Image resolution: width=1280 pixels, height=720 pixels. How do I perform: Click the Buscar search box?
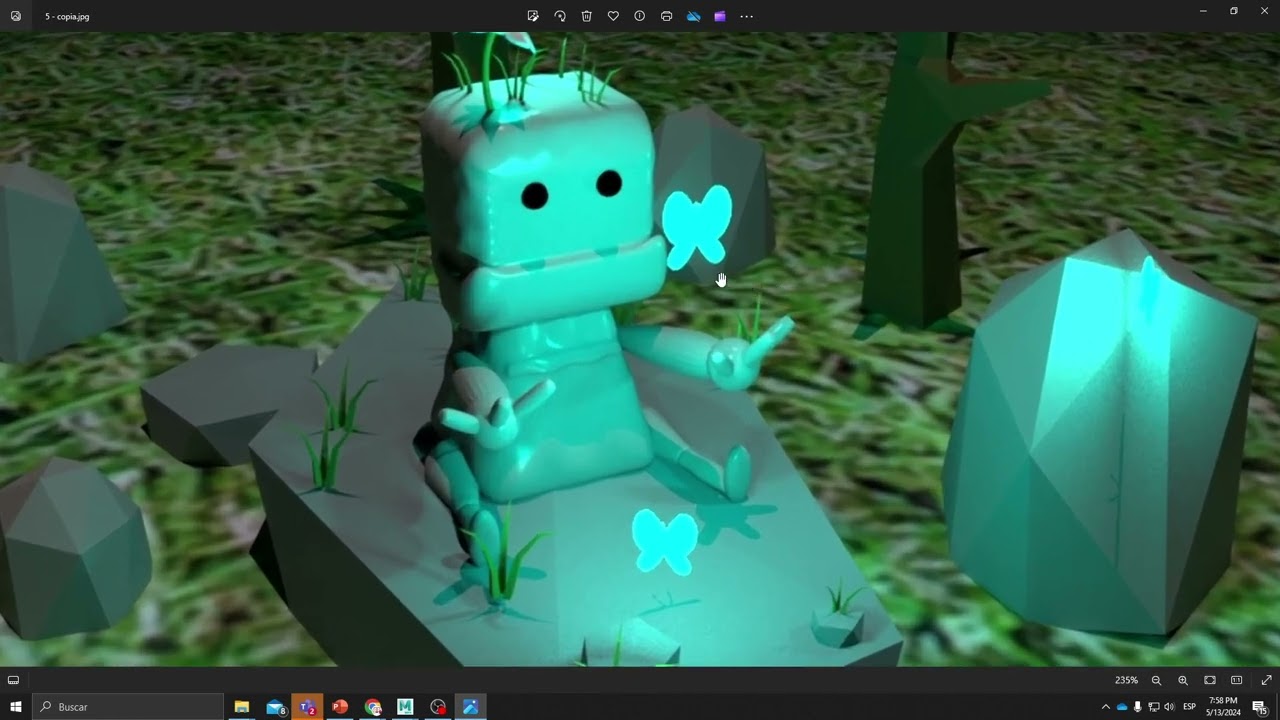(x=128, y=707)
